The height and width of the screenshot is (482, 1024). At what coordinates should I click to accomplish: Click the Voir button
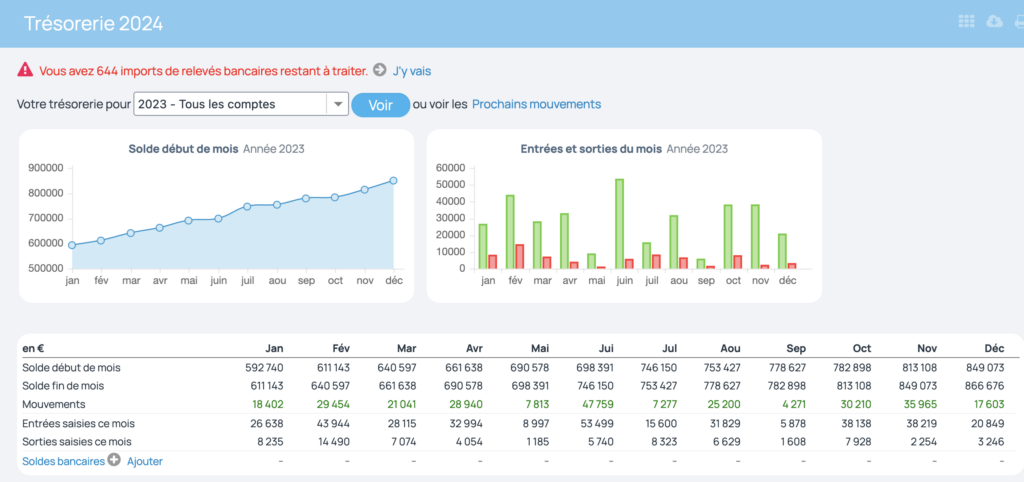[380, 105]
